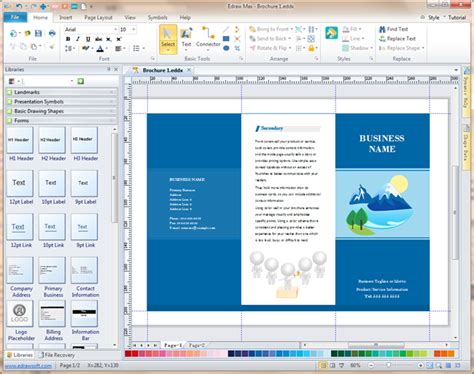The image size is (474, 374).
Task: Click the font color A icon
Action: [100, 49]
